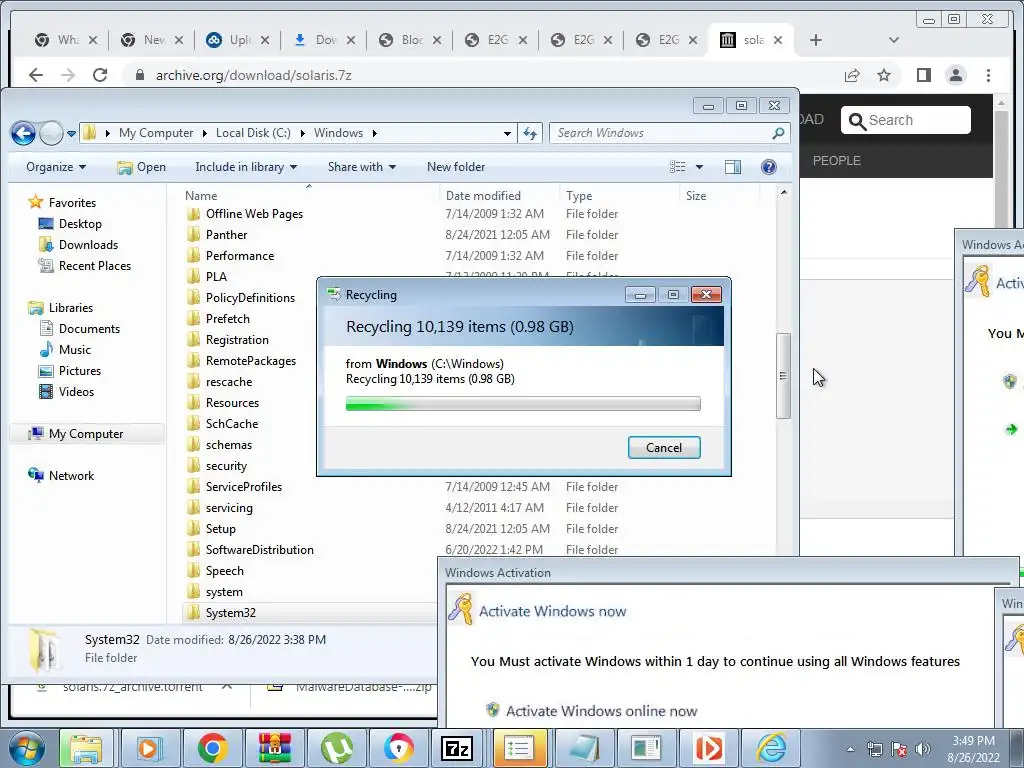Click the volume speaker tray icon

point(923,749)
